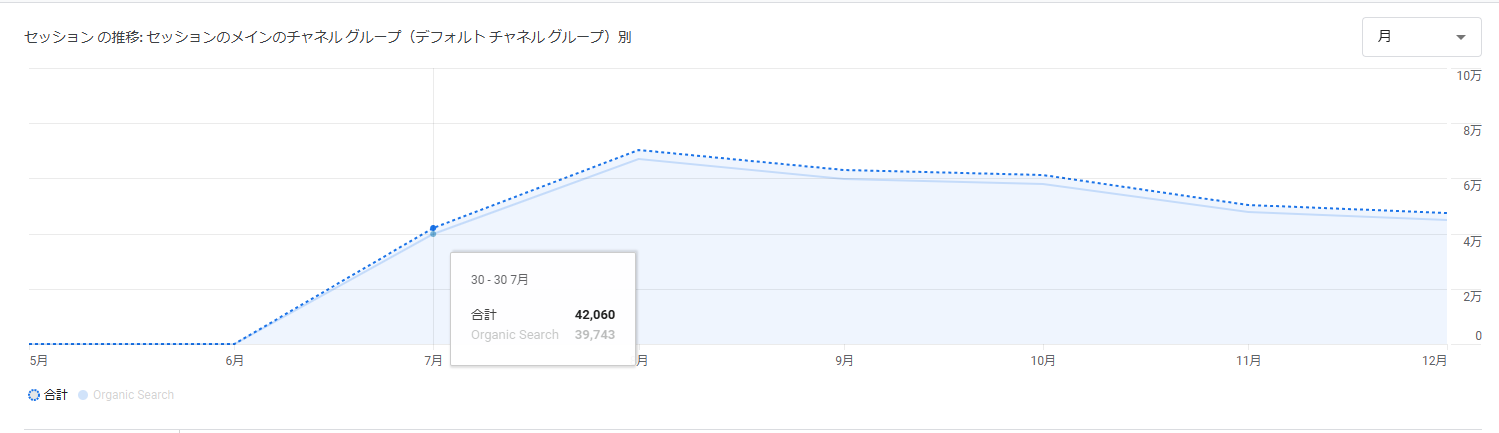
Task: Click the 合計 value 42,060 in the tooltip
Action: (x=594, y=315)
